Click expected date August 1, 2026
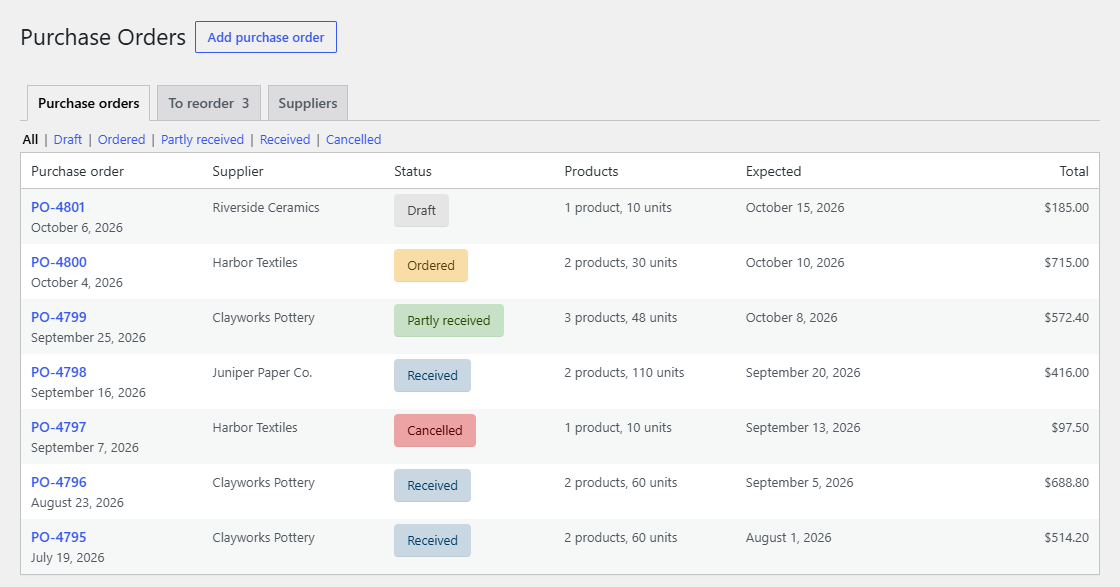The image size is (1120, 587). (x=789, y=538)
